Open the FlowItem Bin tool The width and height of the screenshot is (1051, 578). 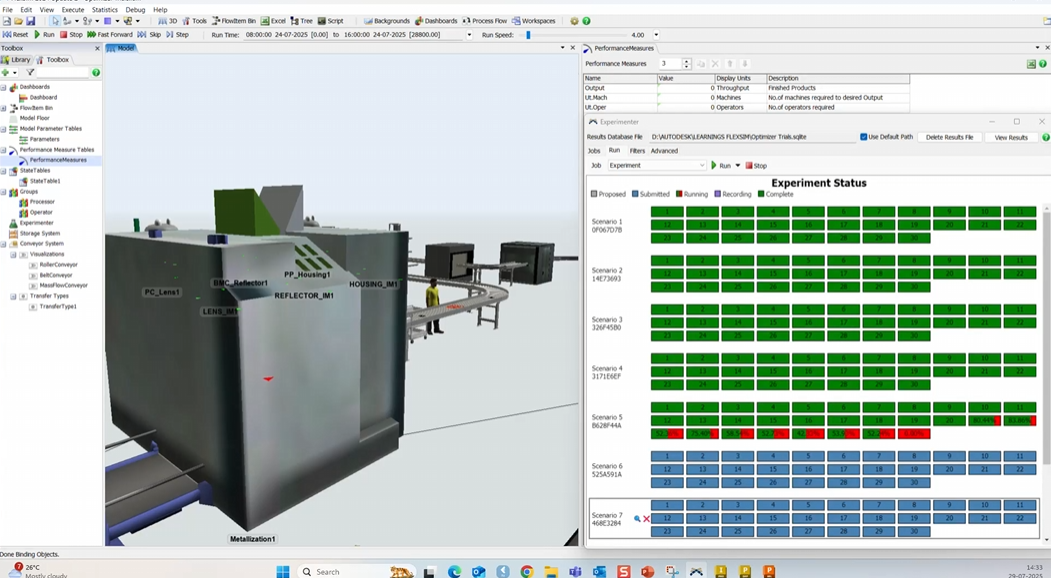tap(233, 21)
